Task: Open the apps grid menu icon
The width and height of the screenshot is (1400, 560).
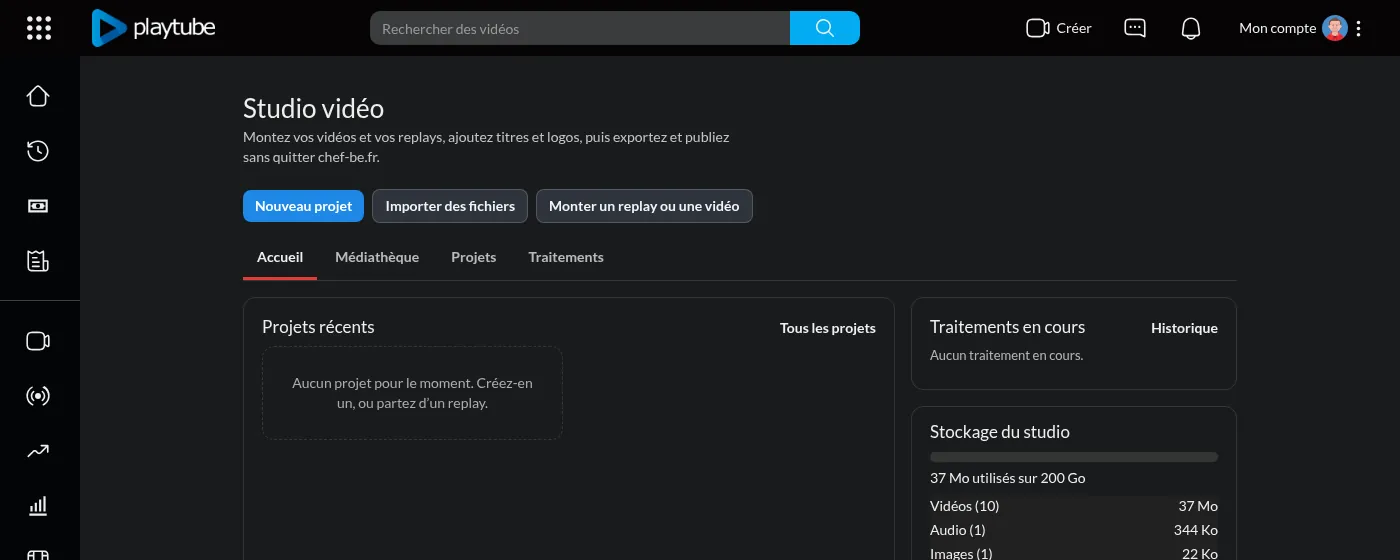Action: [38, 28]
